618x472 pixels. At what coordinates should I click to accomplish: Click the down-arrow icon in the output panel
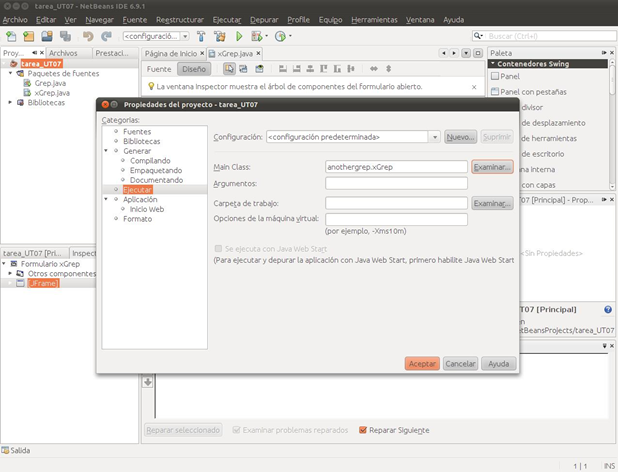(x=148, y=382)
